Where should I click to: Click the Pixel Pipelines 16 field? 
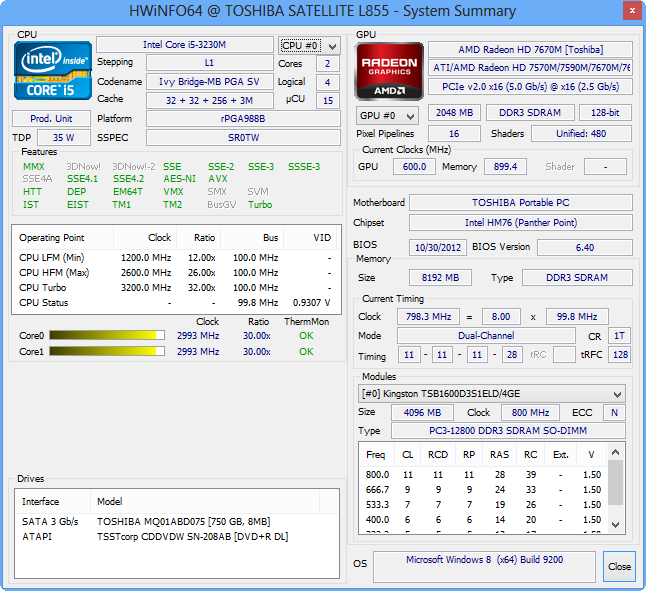(x=454, y=133)
